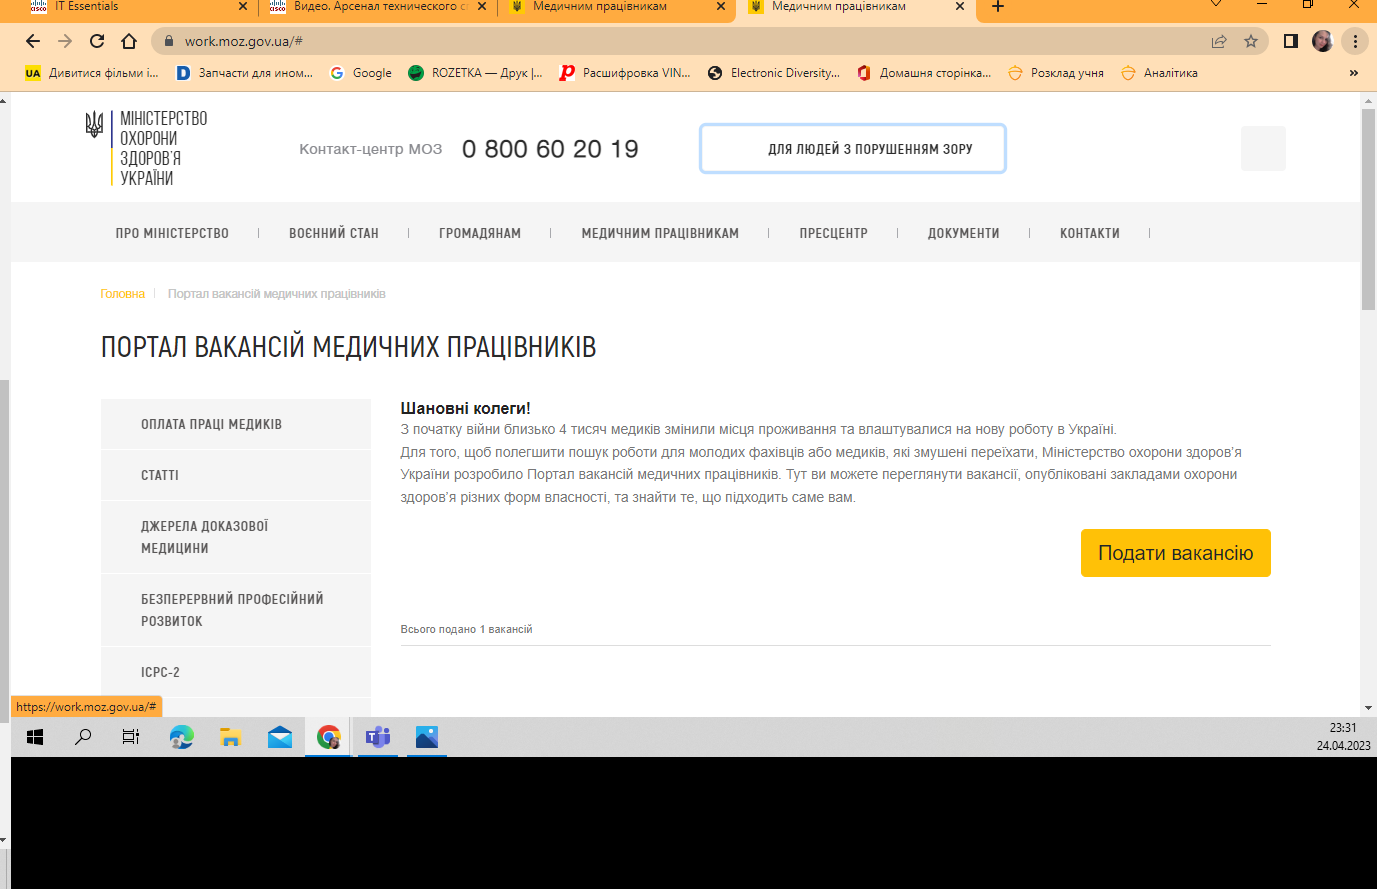Open the Документи navigation menu item
This screenshot has height=889, width=1377.
(x=963, y=233)
